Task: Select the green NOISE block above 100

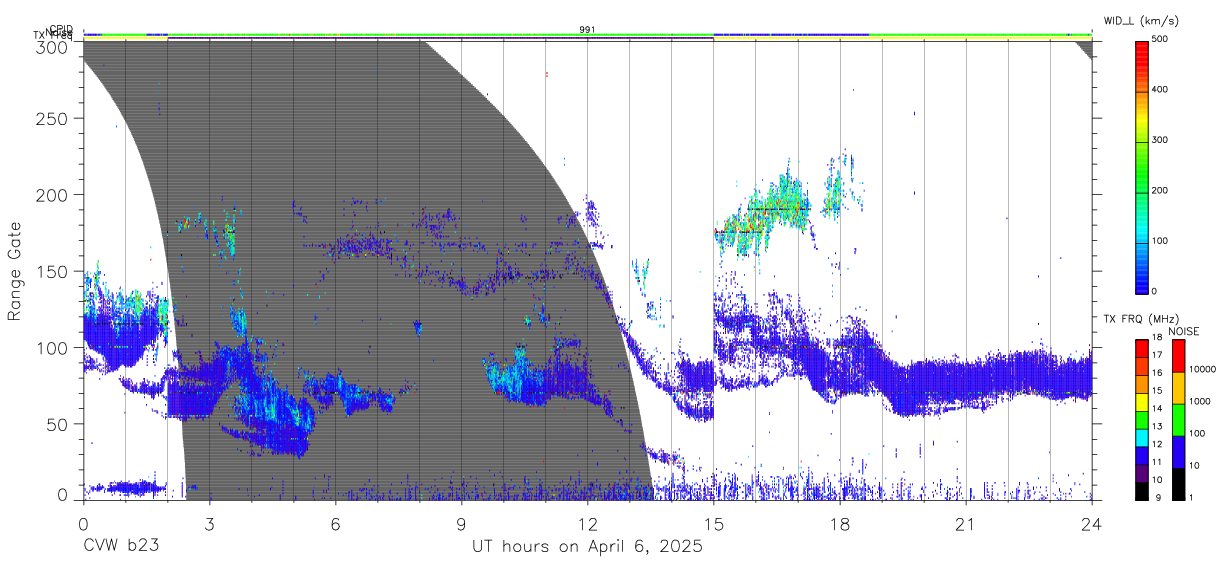Action: pyautogui.click(x=1177, y=418)
